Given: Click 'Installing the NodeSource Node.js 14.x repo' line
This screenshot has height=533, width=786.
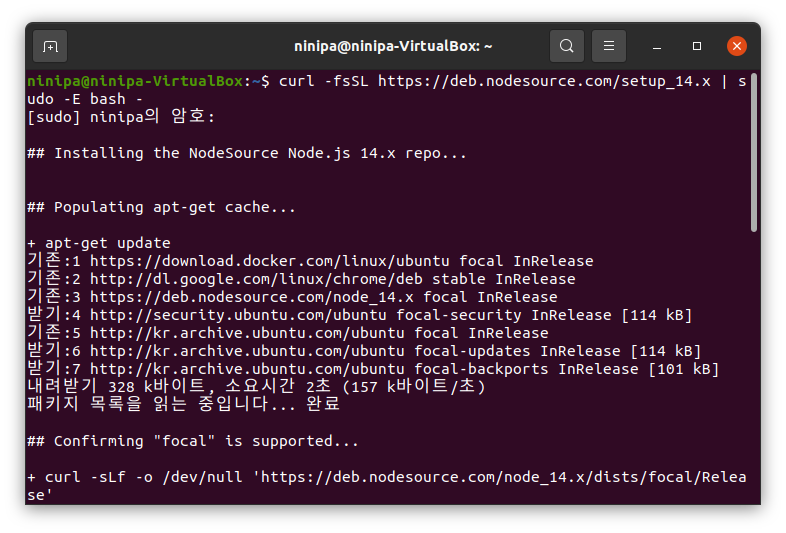Looking at the screenshot, I should tap(247, 153).
